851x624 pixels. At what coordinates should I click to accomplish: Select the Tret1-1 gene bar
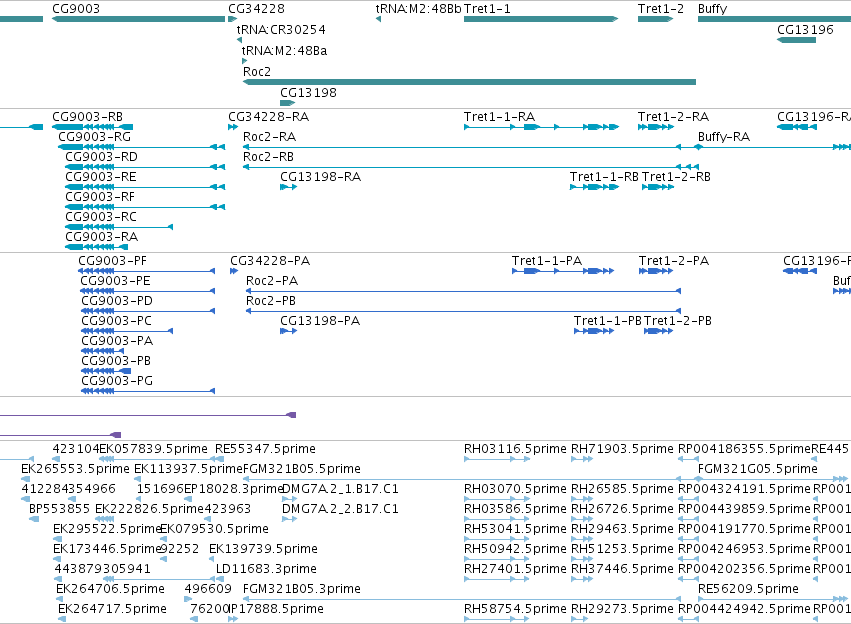pos(541,19)
